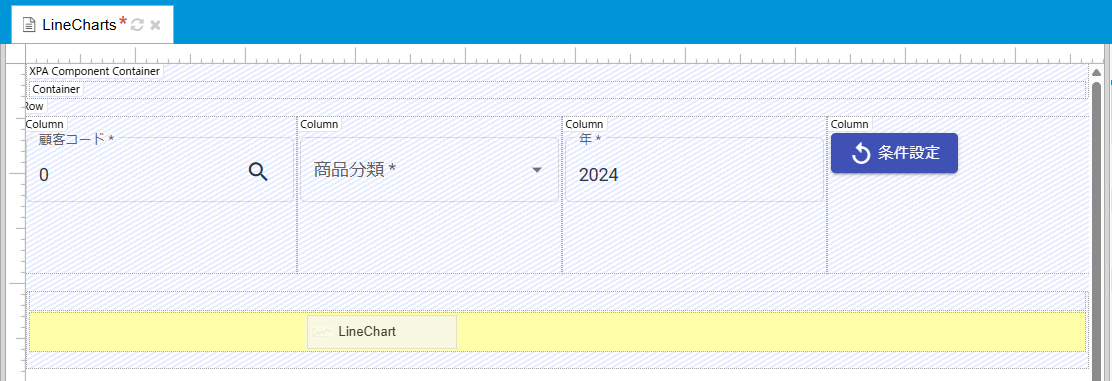Click the small chart icon beside LineChart
Image resolution: width=1112 pixels, height=381 pixels.
323,332
